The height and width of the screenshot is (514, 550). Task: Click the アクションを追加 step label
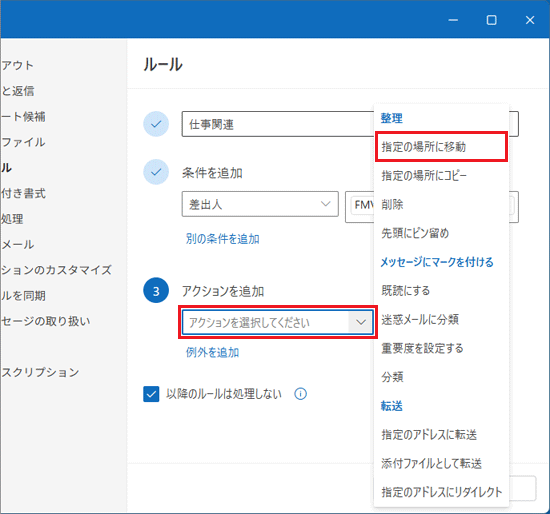(x=223, y=291)
